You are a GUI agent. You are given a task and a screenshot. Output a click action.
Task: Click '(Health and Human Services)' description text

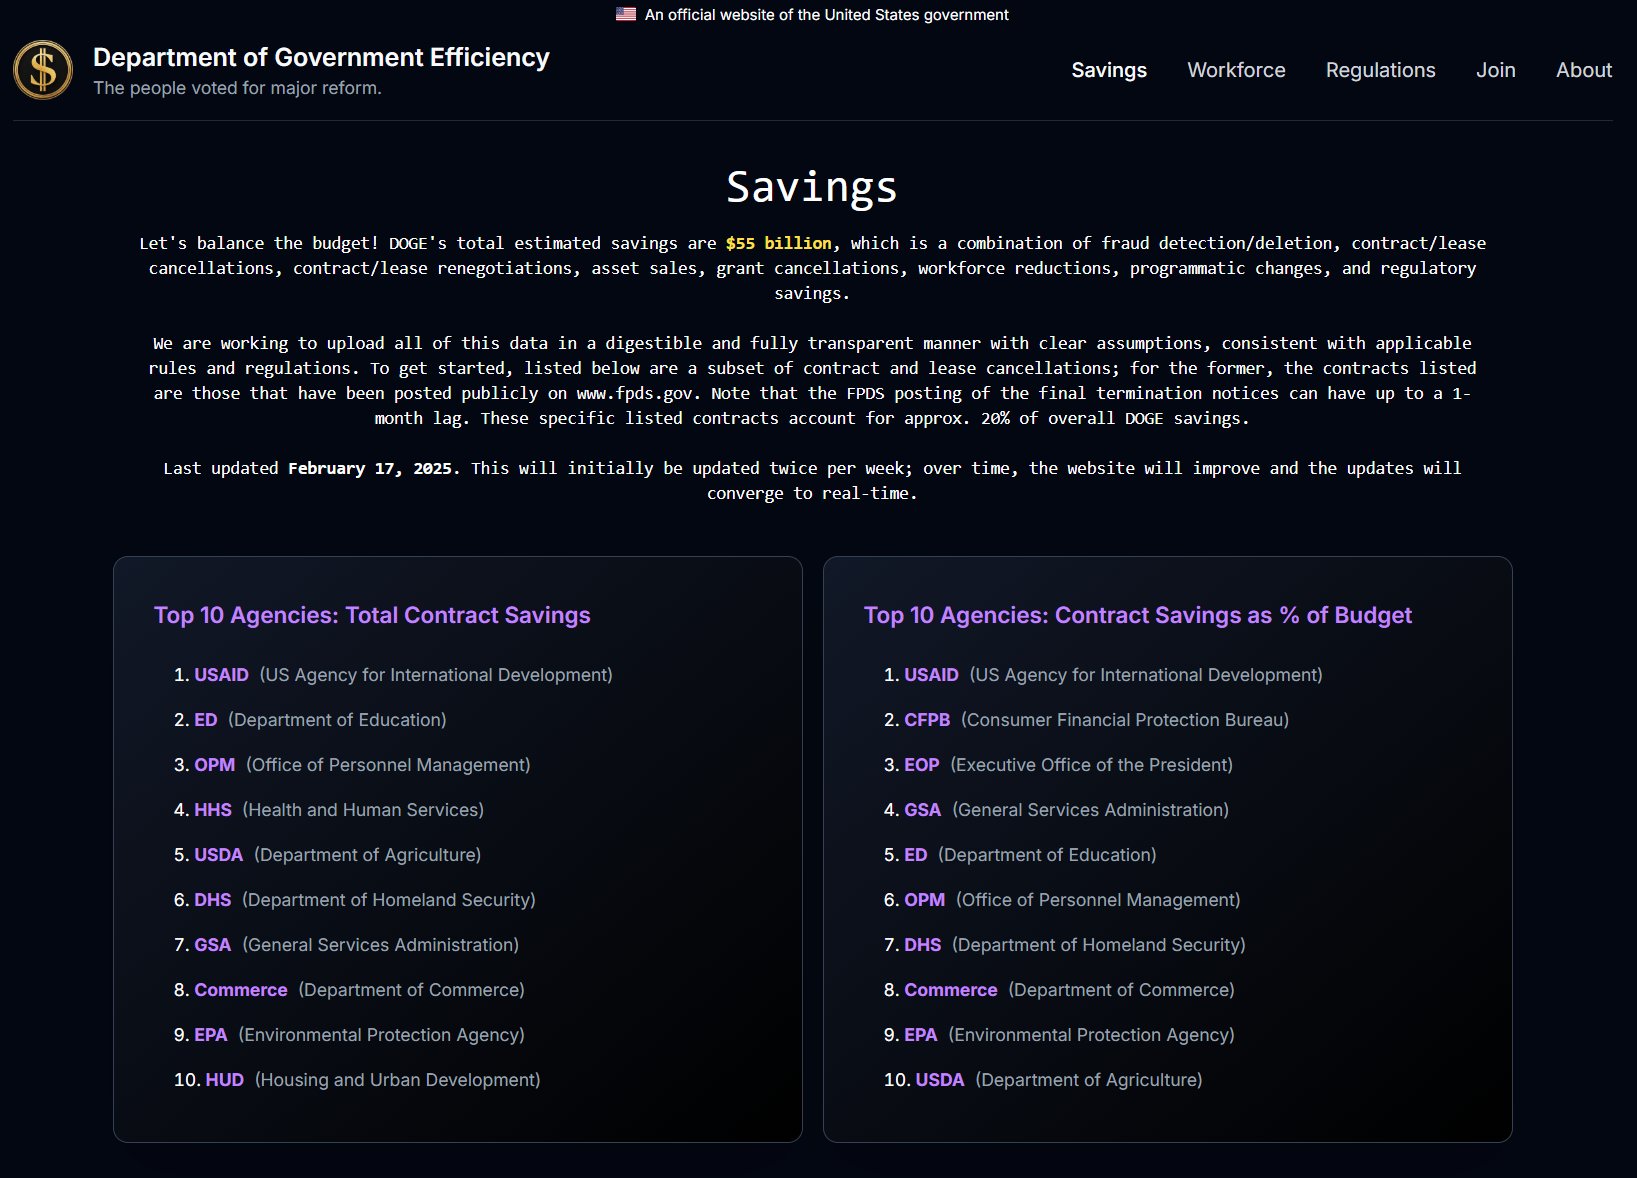click(363, 810)
